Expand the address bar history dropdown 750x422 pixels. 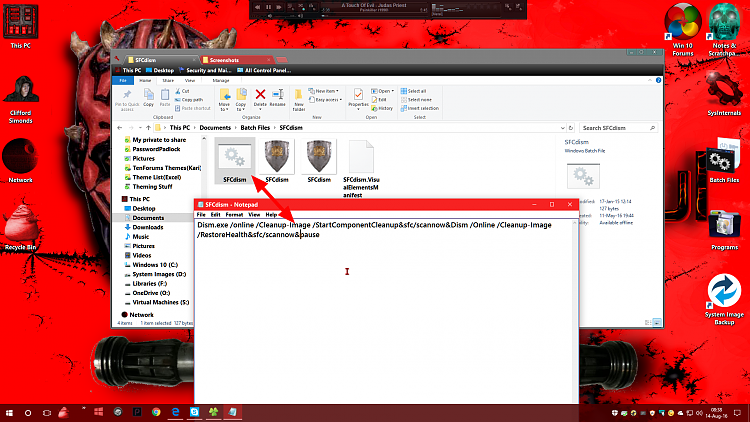tap(562, 128)
